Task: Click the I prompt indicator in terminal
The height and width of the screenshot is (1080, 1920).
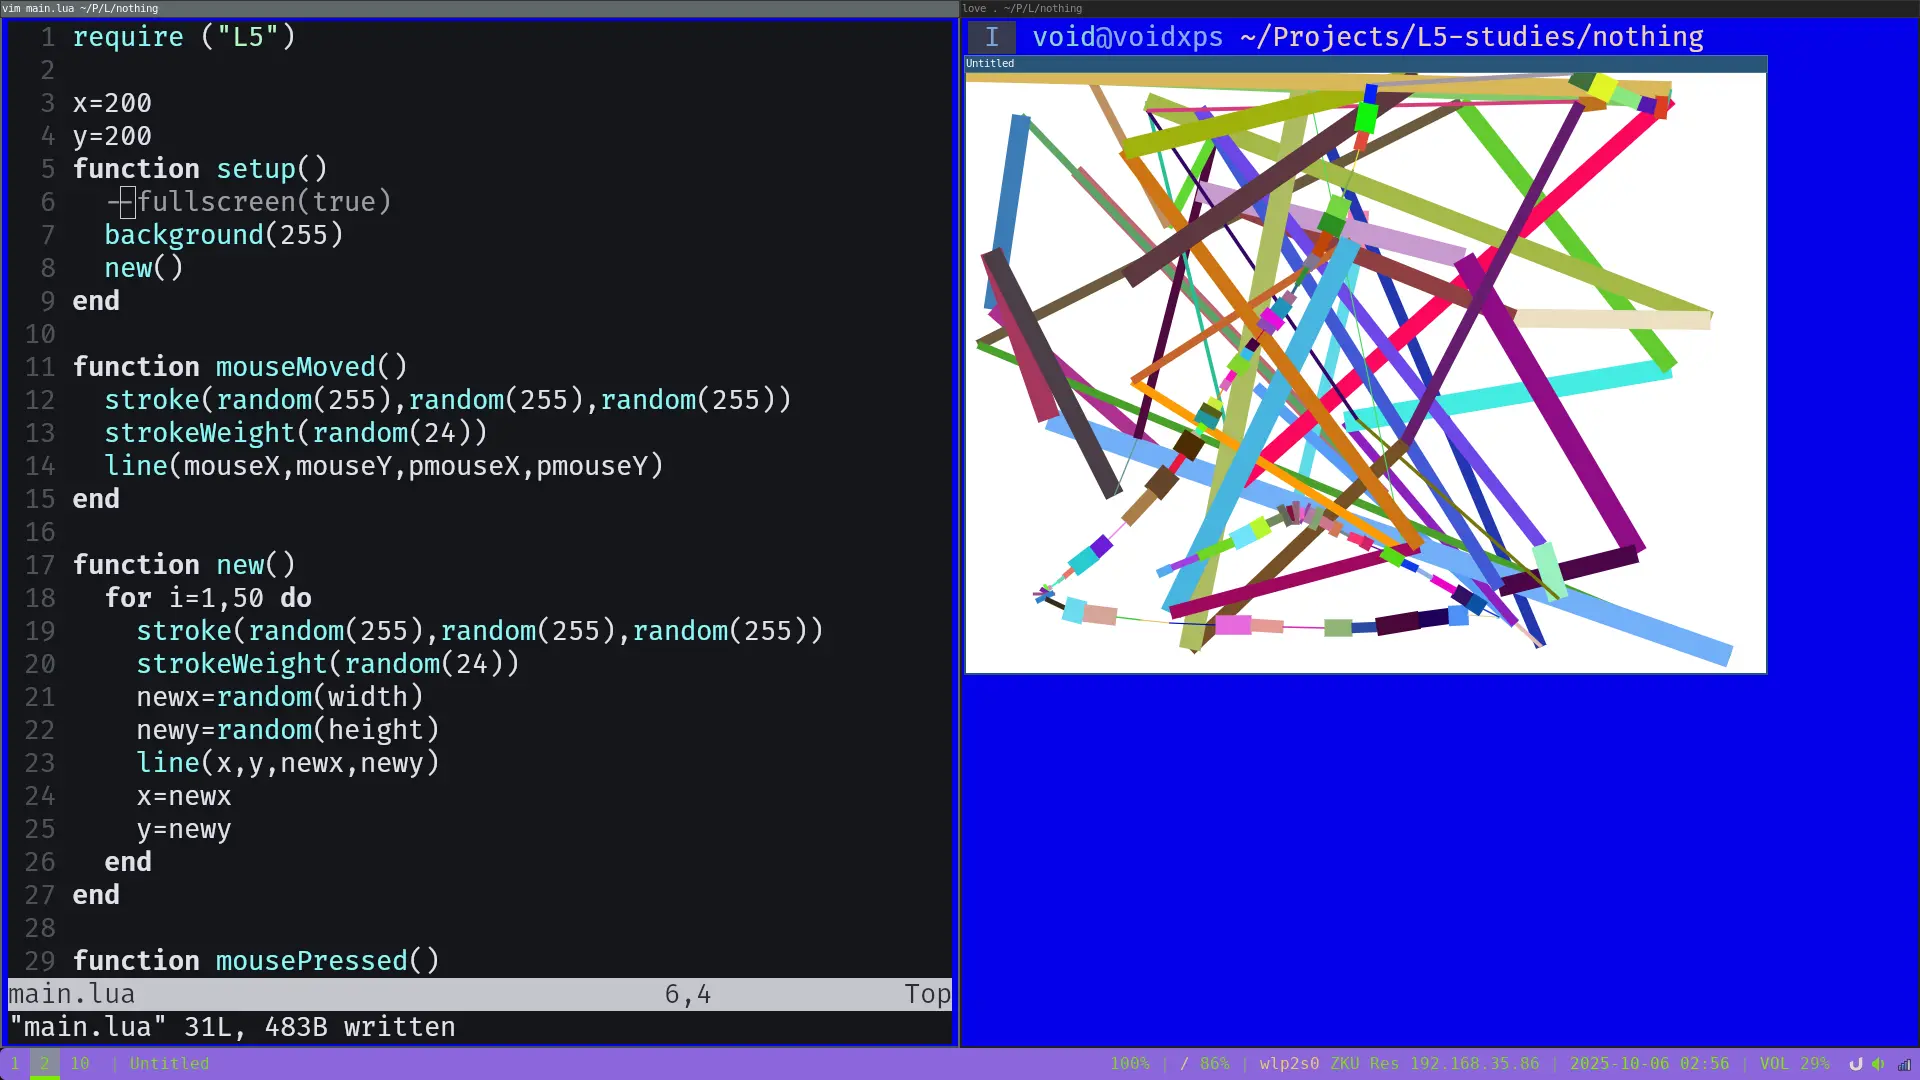Action: (x=991, y=37)
